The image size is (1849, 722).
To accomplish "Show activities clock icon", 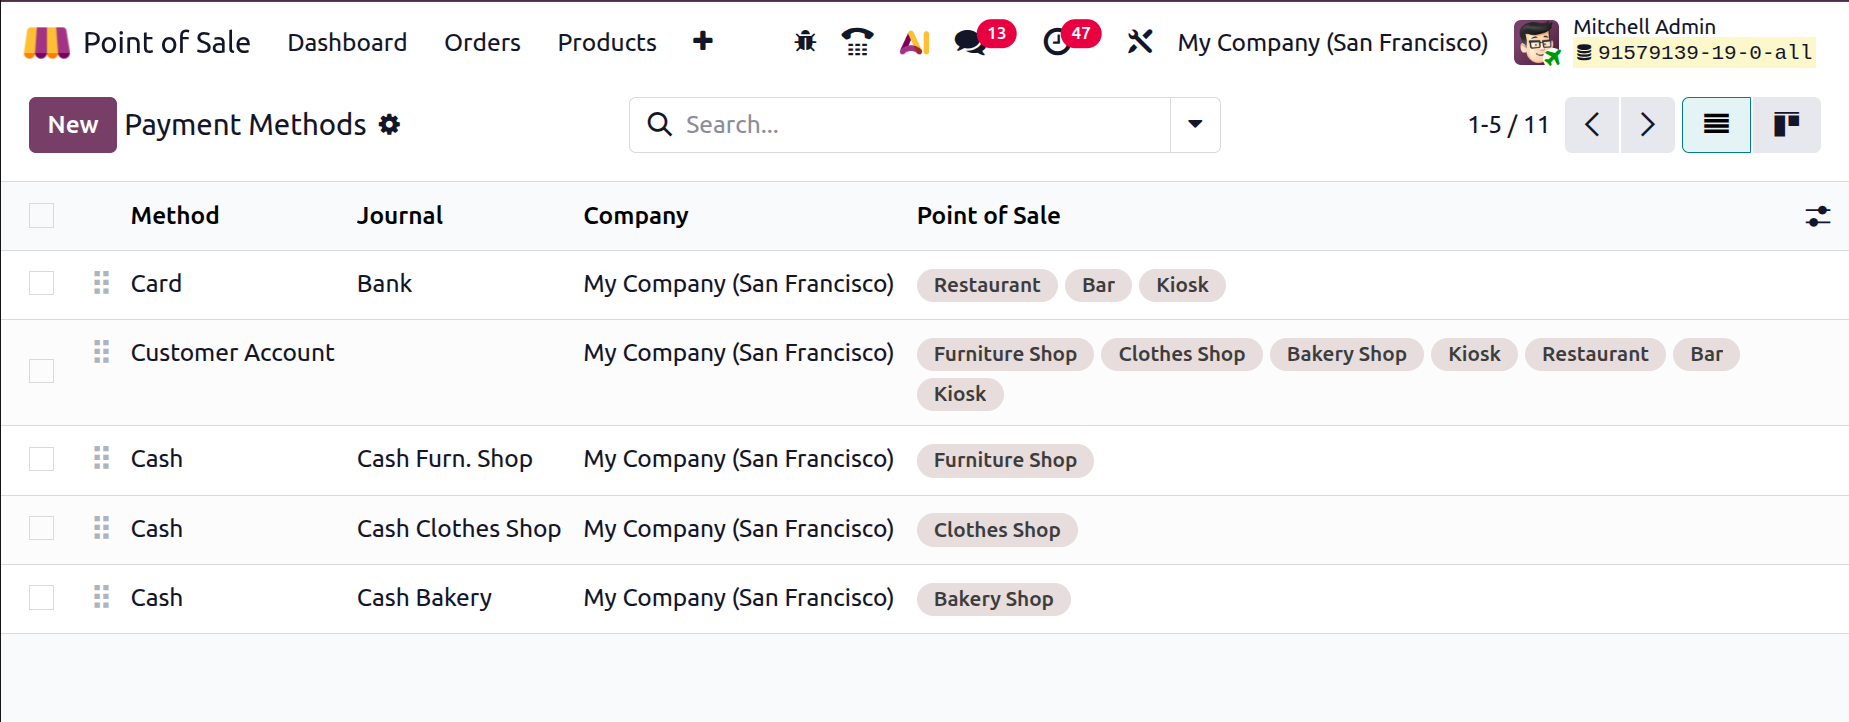I will (1057, 42).
